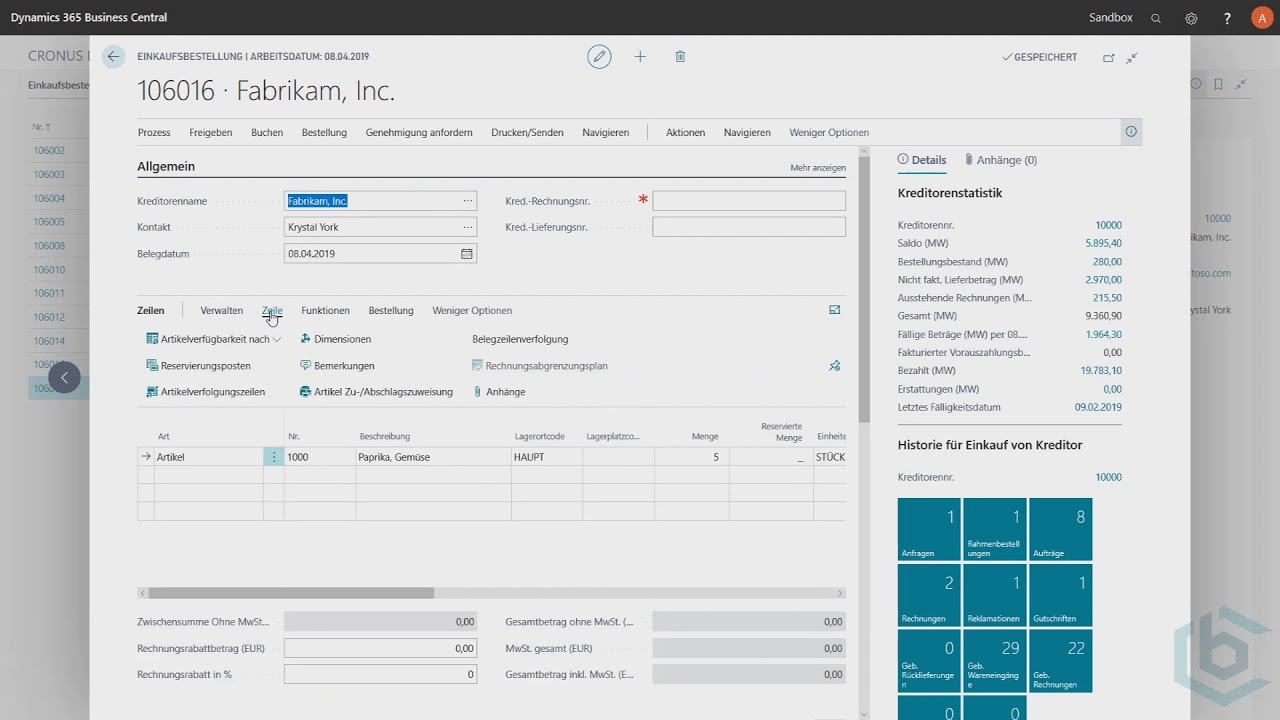Open user account avatar

(x=1262, y=18)
